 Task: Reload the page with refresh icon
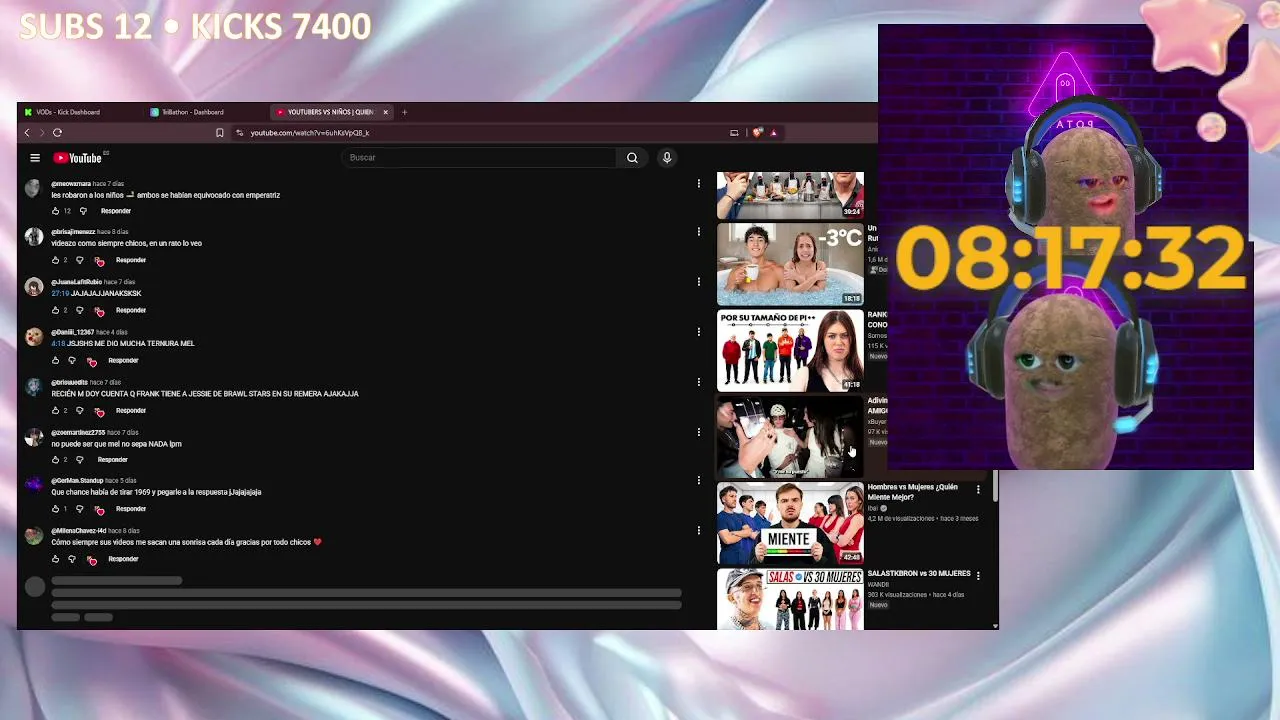[58, 133]
